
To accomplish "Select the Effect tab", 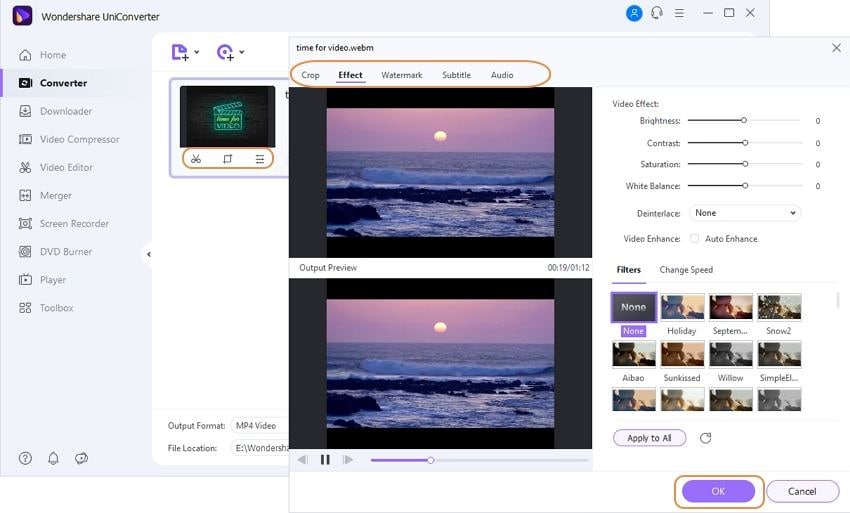I will tap(350, 75).
